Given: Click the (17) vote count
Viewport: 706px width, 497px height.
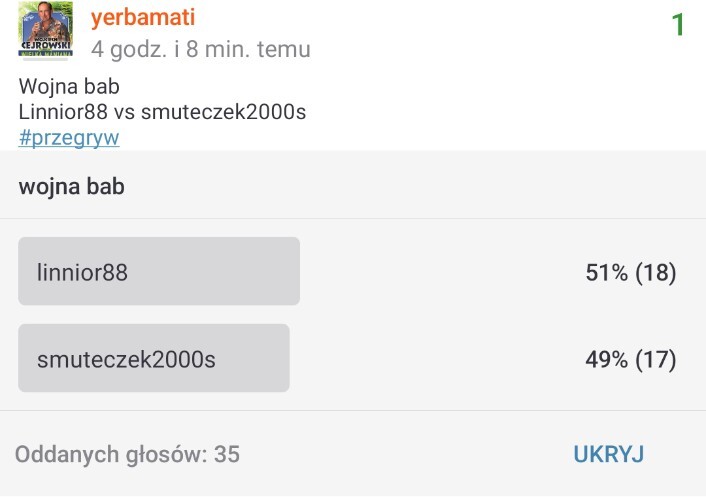Looking at the screenshot, I should (x=656, y=359).
